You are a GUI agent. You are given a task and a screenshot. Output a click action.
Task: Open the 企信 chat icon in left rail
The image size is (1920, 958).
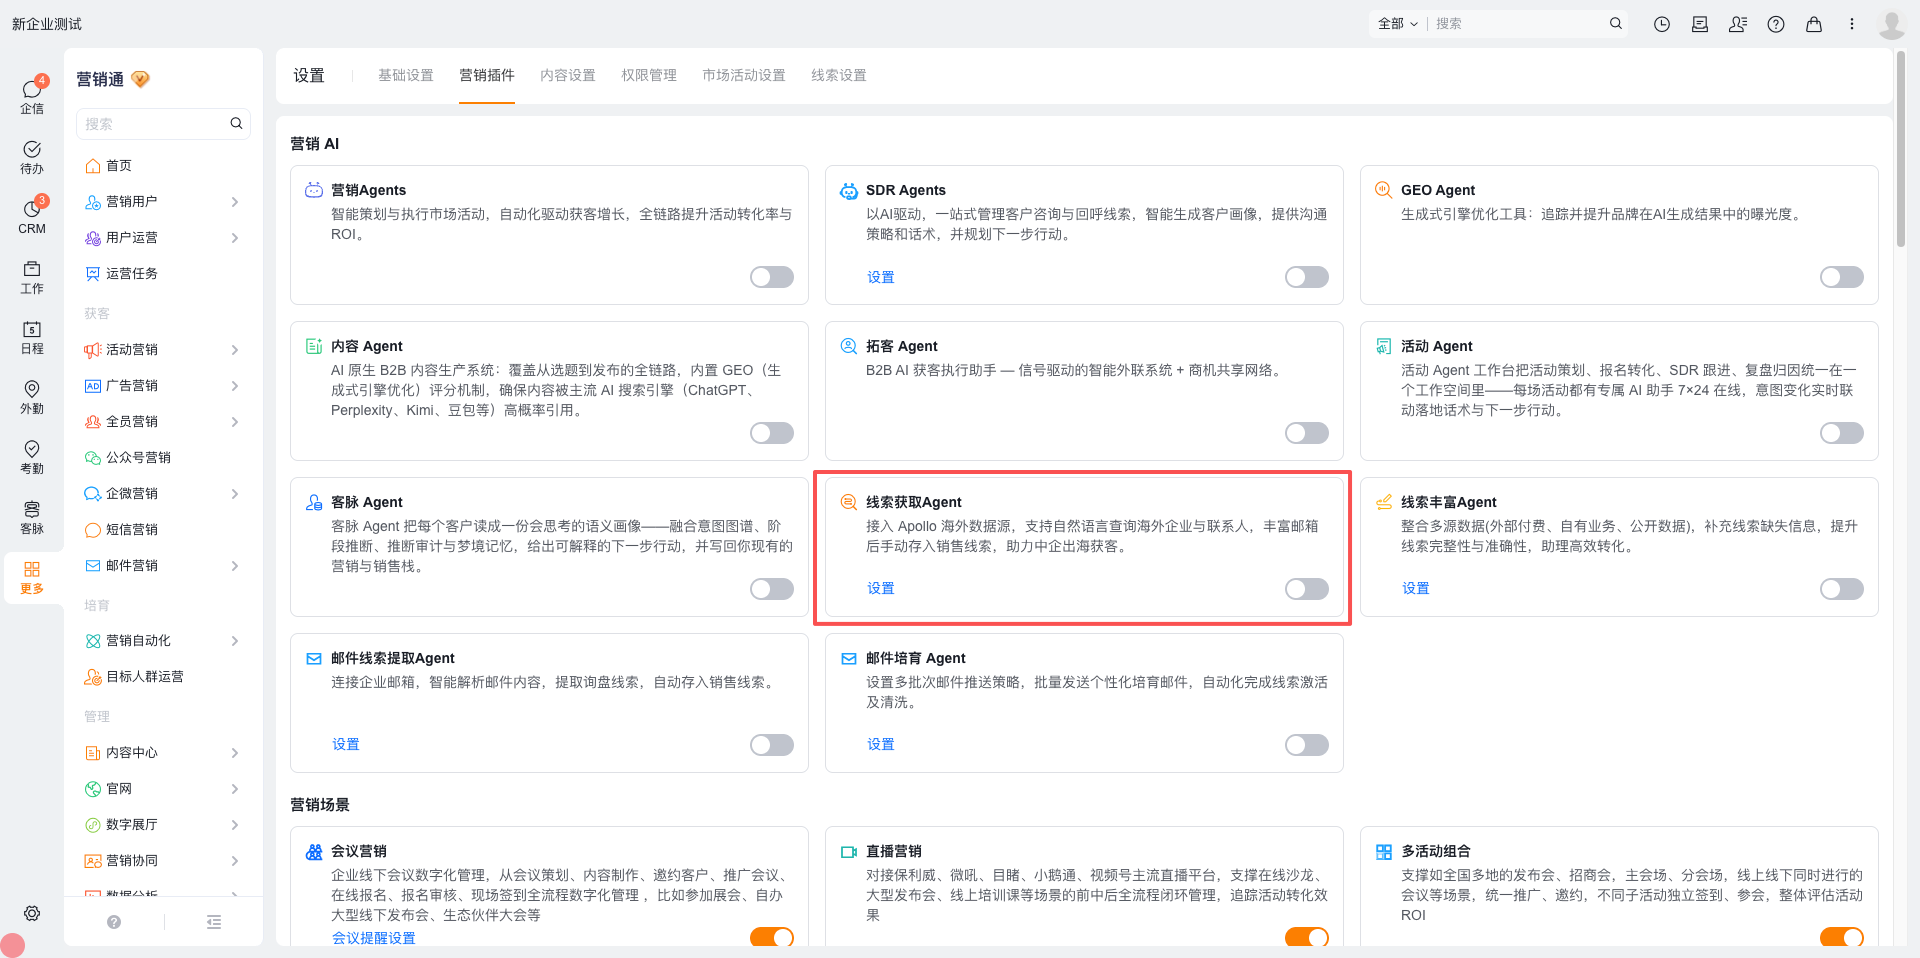32,95
